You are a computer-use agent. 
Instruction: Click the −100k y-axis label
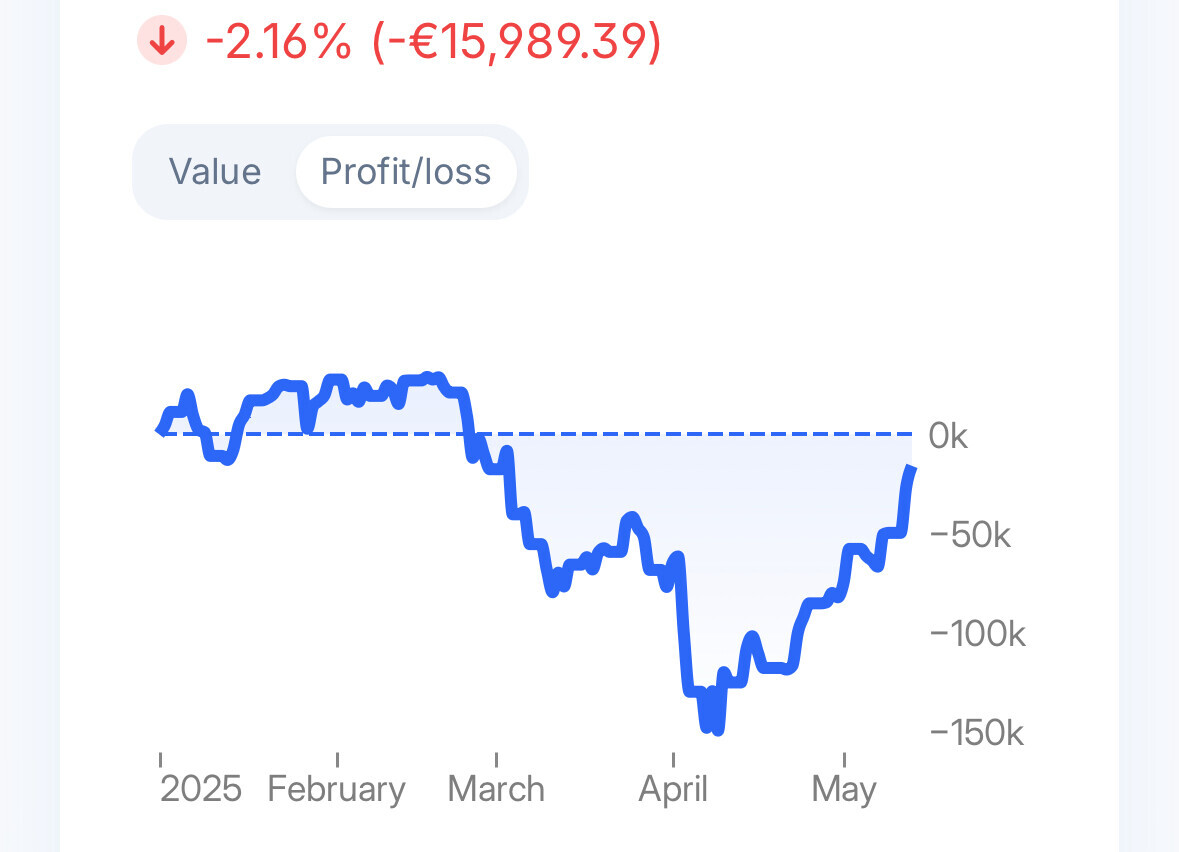coord(977,634)
